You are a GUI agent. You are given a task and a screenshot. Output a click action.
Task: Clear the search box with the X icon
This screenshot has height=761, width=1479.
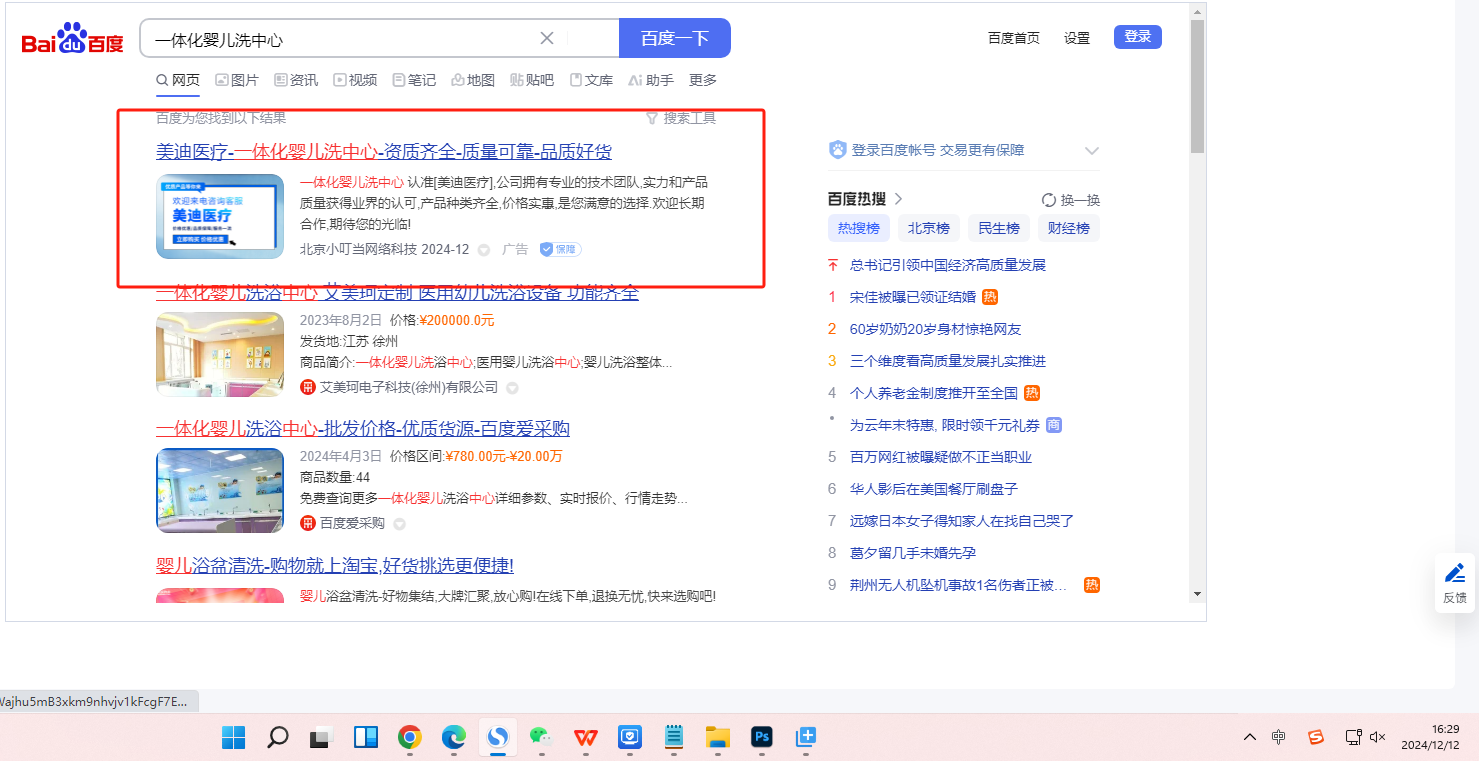coord(547,39)
